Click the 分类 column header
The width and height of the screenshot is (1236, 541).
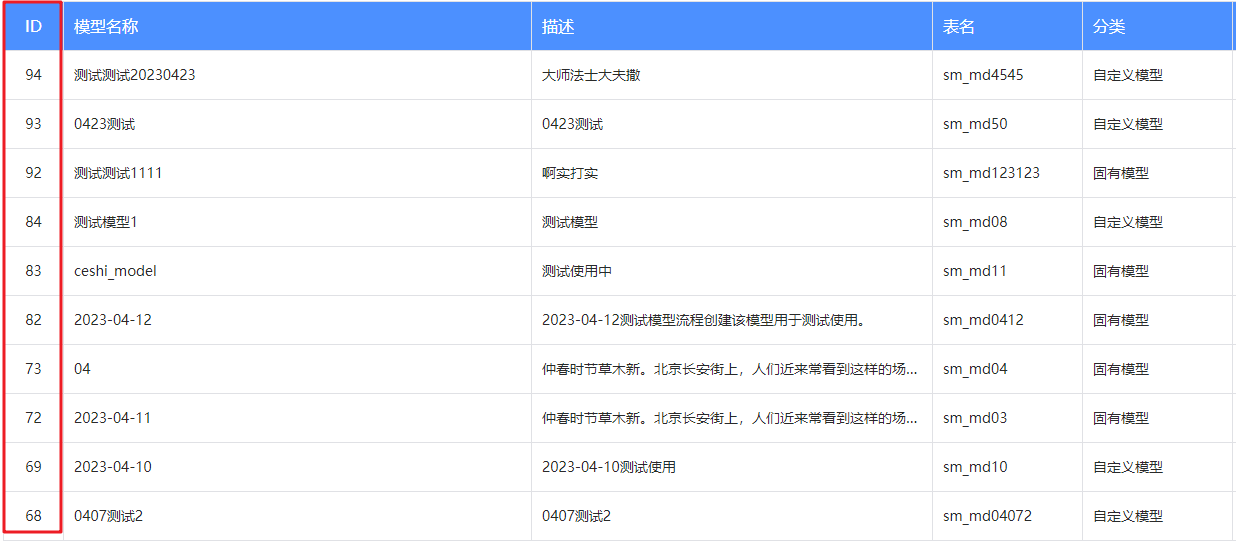tap(1109, 27)
